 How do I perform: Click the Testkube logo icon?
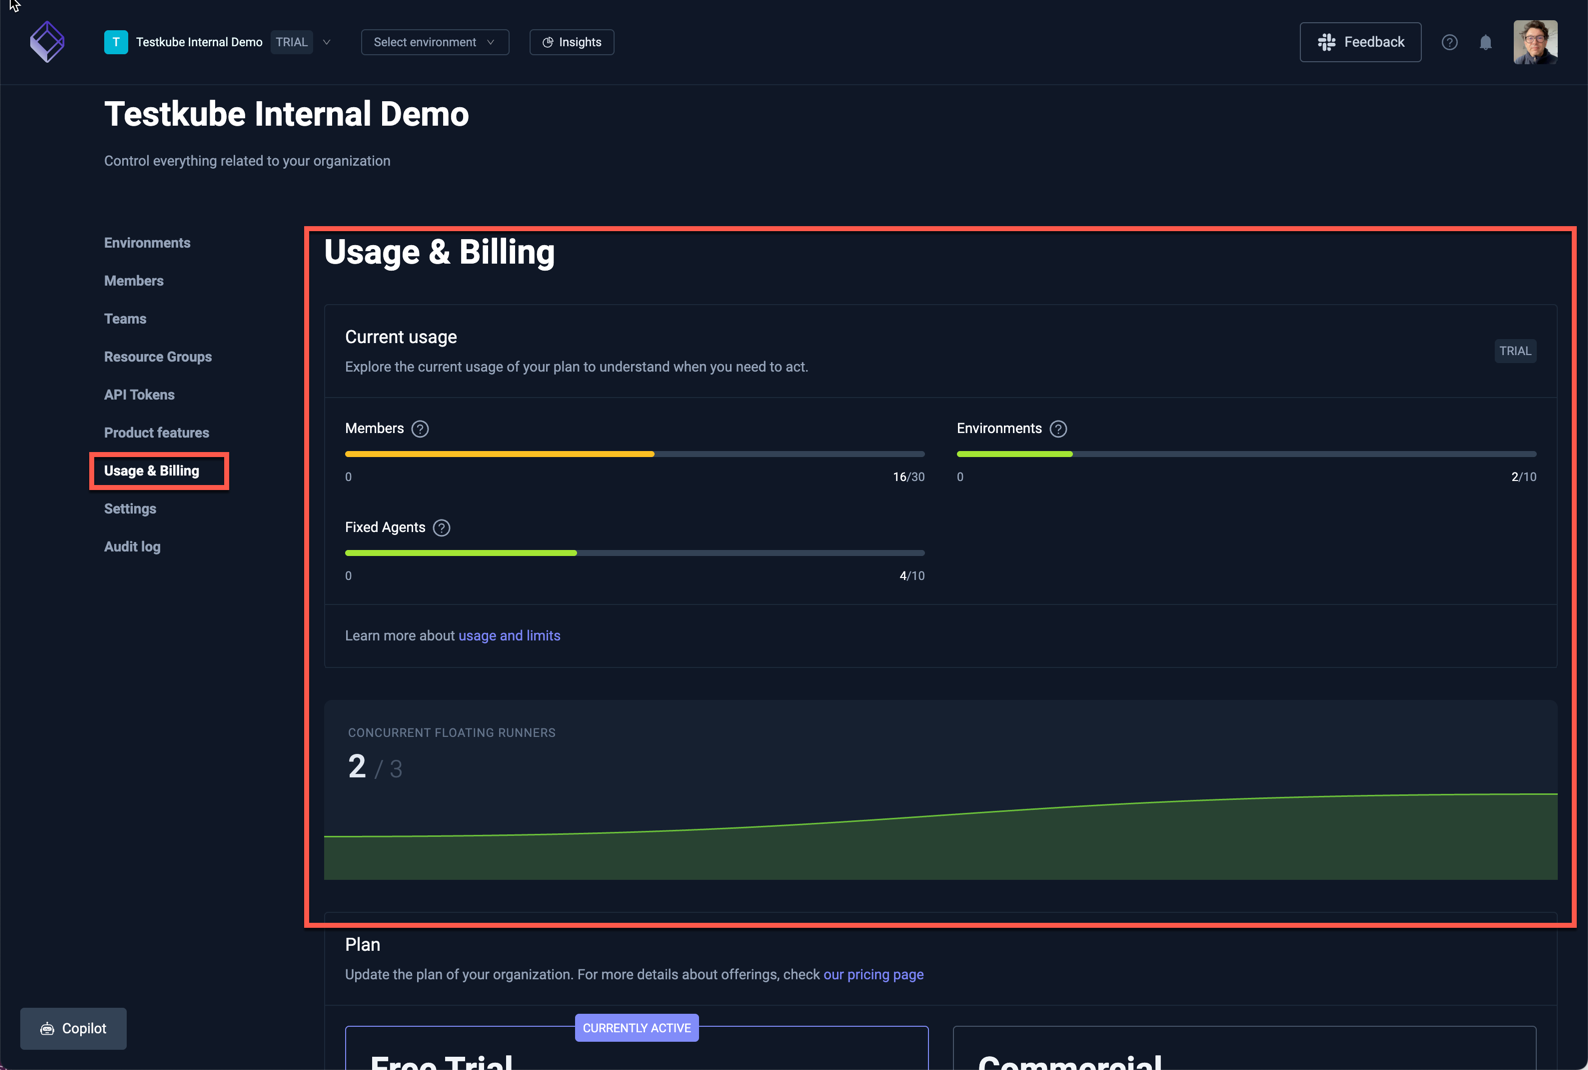pyautogui.click(x=47, y=42)
